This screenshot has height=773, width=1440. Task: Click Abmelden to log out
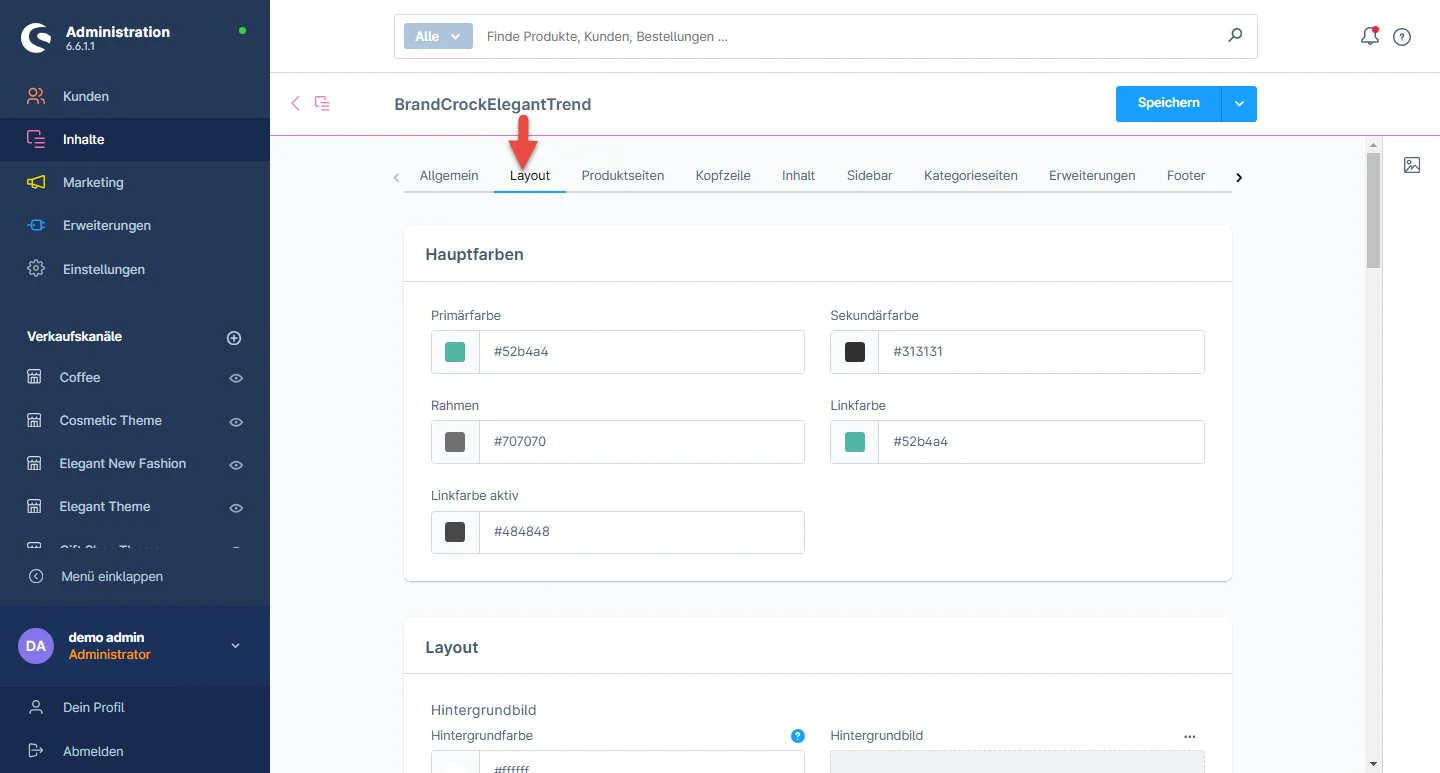tap(93, 751)
